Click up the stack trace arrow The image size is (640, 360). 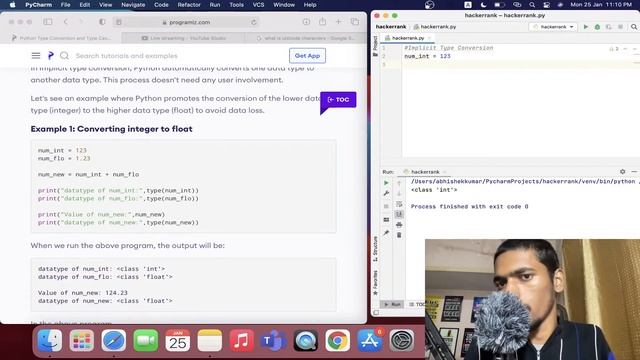click(399, 183)
